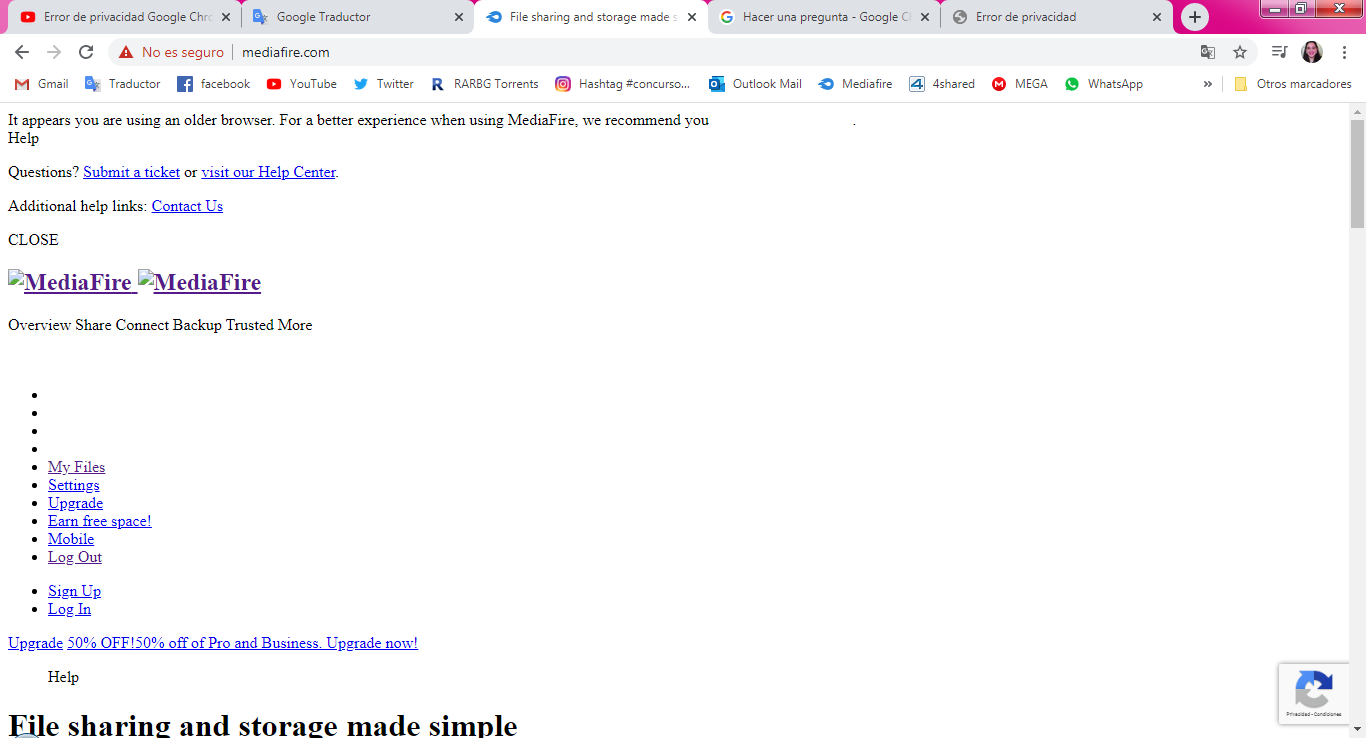
Task: Open the Instagram Hashtag #concurso bookmark
Action: (623, 84)
